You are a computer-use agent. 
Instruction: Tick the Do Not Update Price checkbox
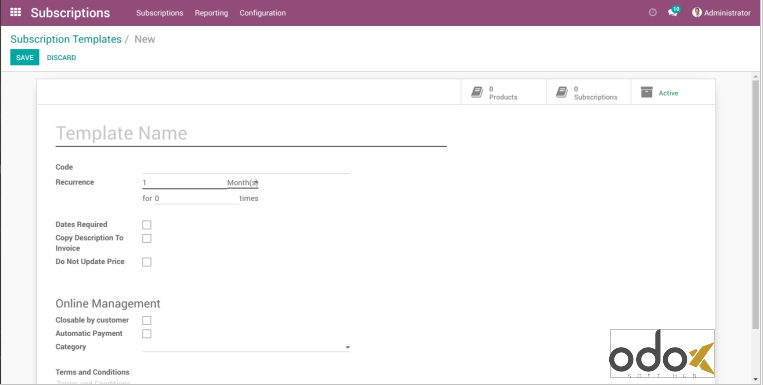(146, 262)
